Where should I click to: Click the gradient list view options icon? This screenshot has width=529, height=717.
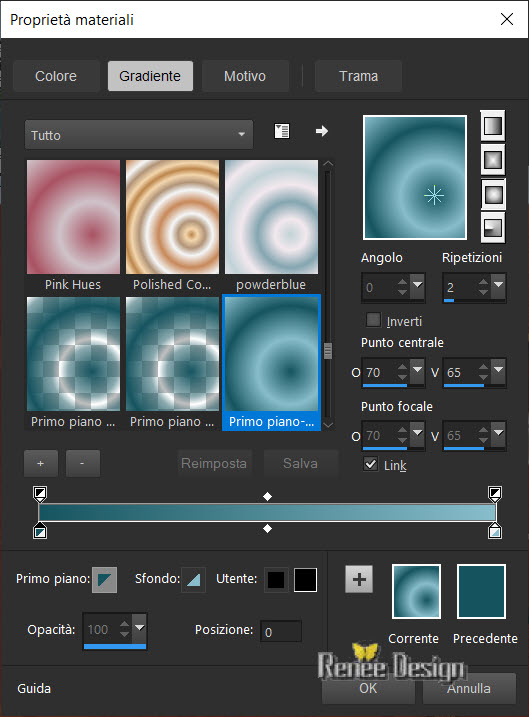(x=282, y=131)
